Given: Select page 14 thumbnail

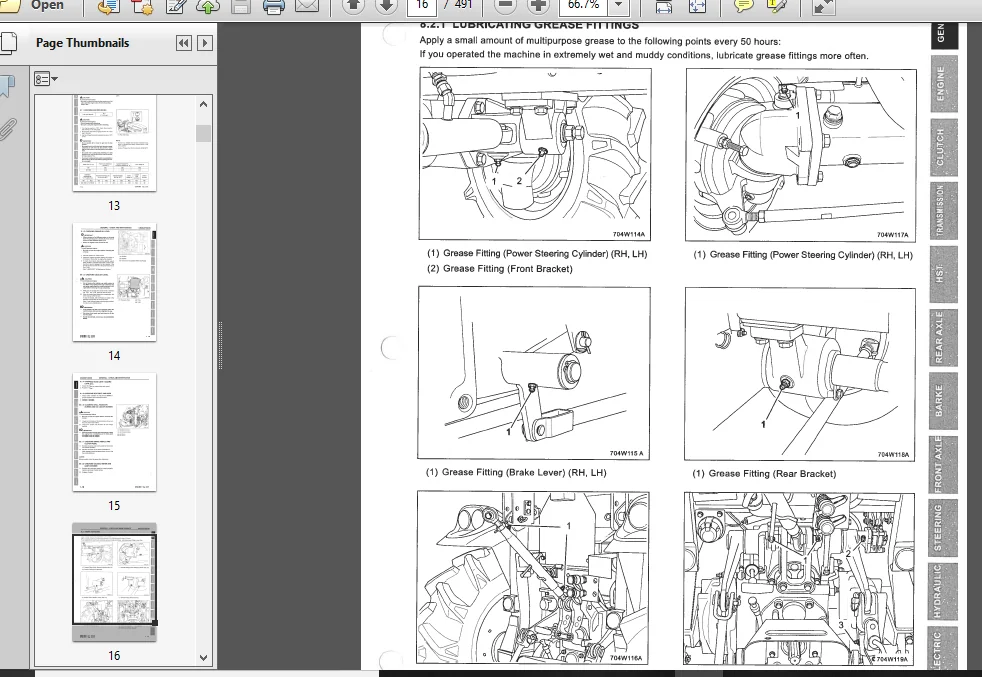Looking at the screenshot, I should [x=114, y=282].
